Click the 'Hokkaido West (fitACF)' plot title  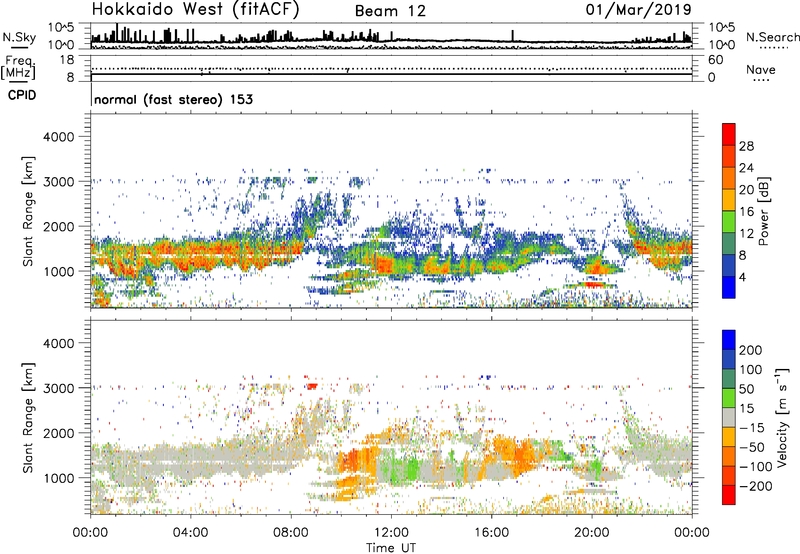pos(195,9)
